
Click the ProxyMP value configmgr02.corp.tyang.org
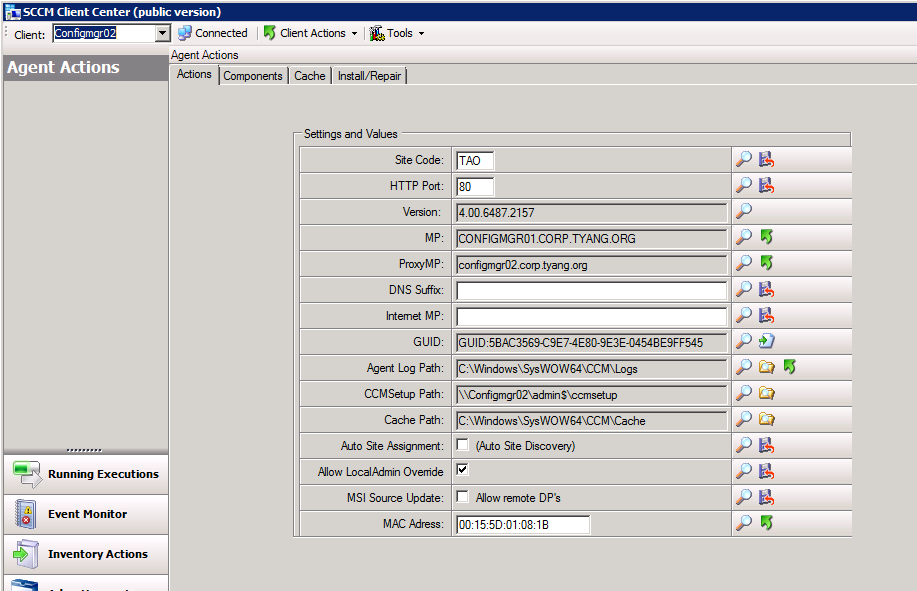pos(590,265)
